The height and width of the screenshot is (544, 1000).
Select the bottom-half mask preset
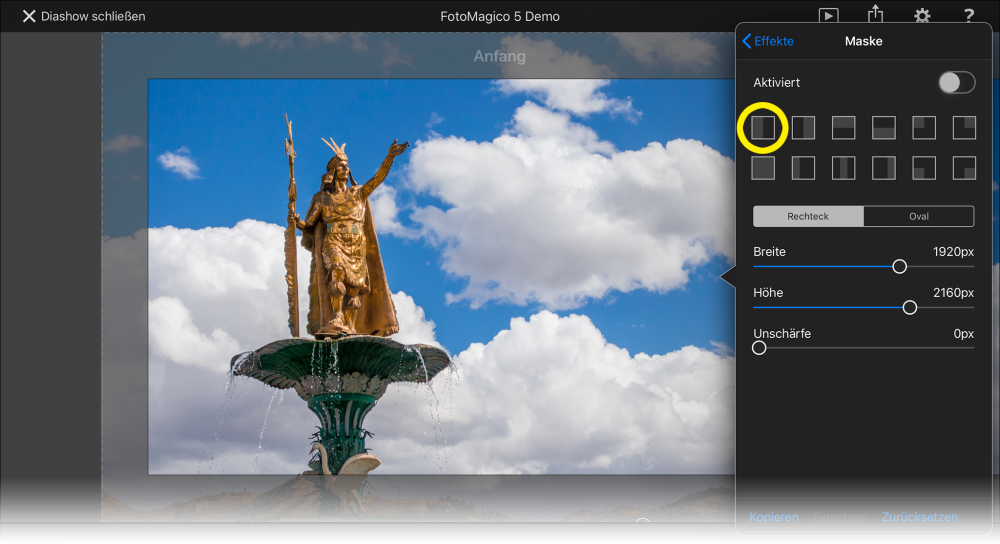click(x=883, y=128)
